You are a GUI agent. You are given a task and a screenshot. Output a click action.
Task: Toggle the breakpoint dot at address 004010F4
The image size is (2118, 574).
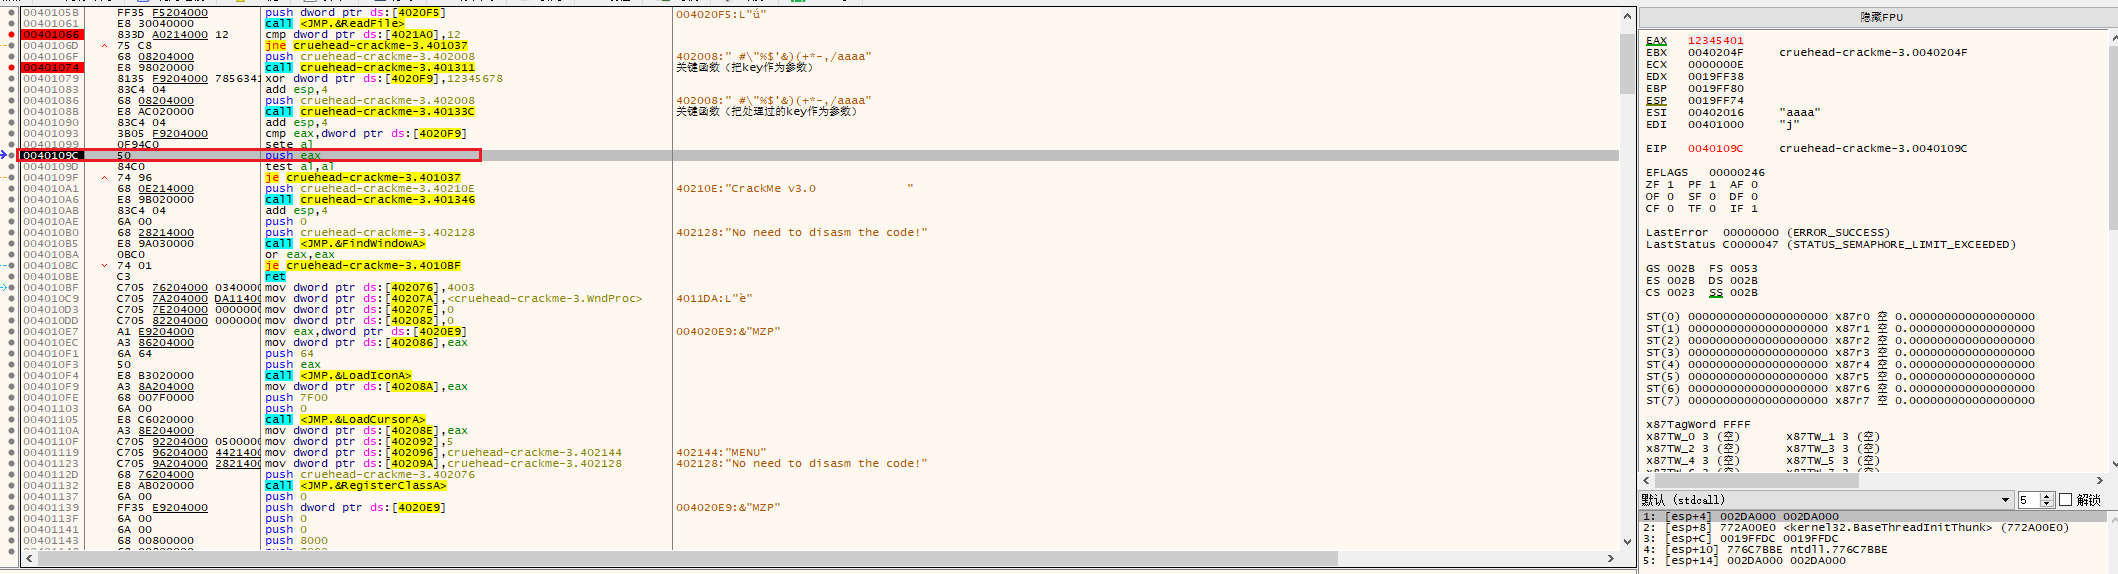coord(11,376)
